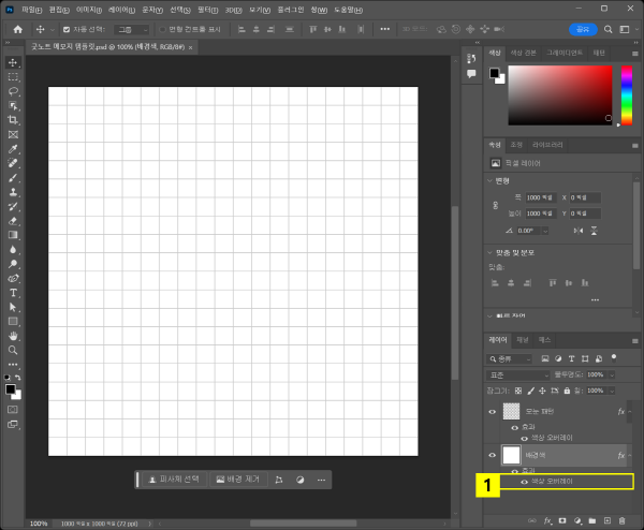
Task: Switch to the 채널 (Channels) panel tab
Action: 523,340
